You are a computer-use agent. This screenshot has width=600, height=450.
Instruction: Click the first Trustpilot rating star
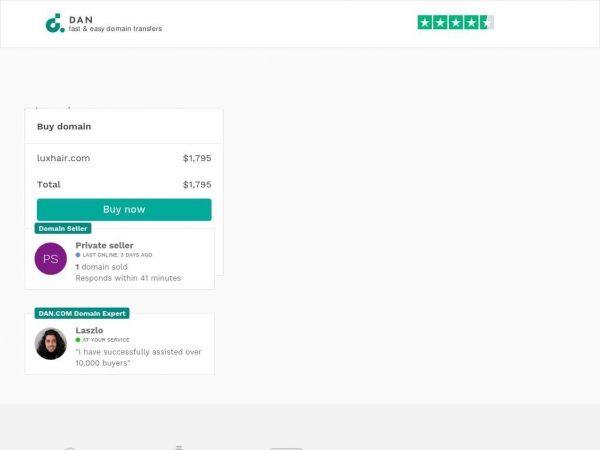(425, 23)
